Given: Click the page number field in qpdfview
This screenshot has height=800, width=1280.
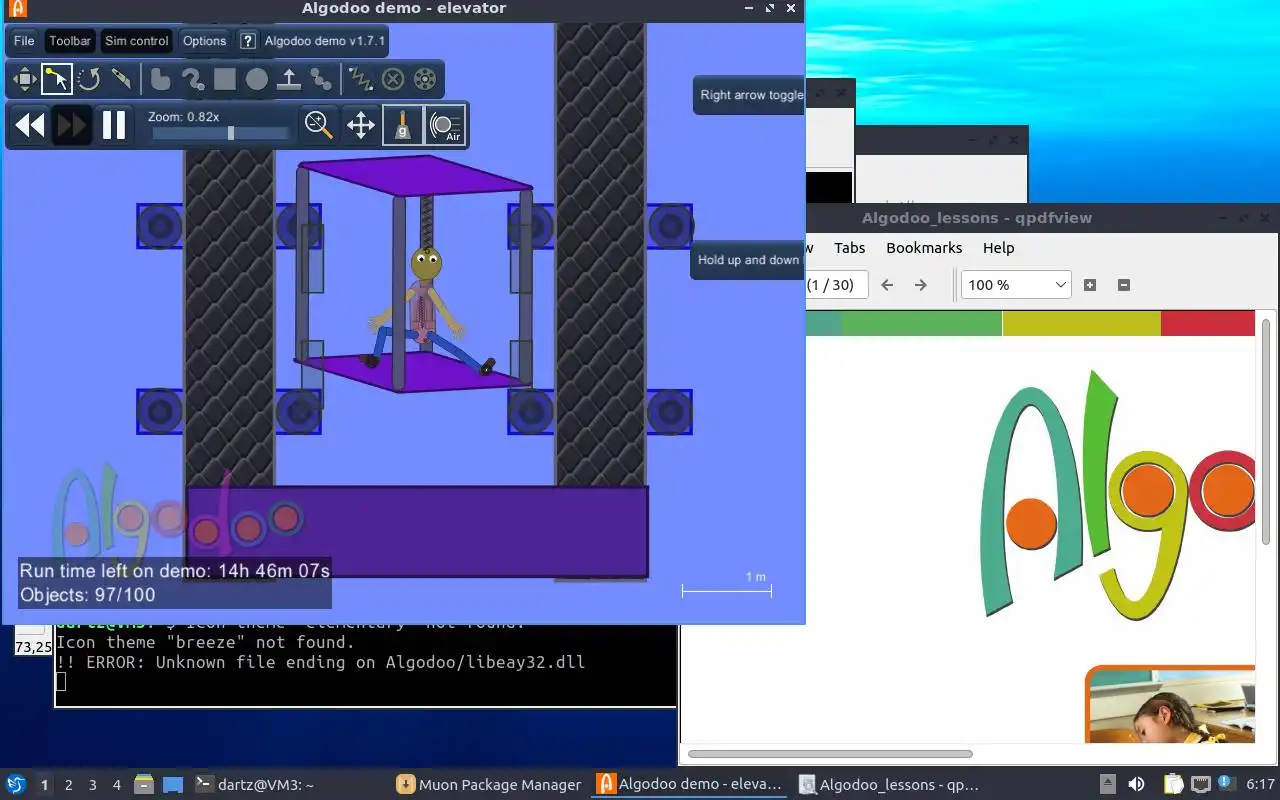Looking at the screenshot, I should (x=836, y=285).
